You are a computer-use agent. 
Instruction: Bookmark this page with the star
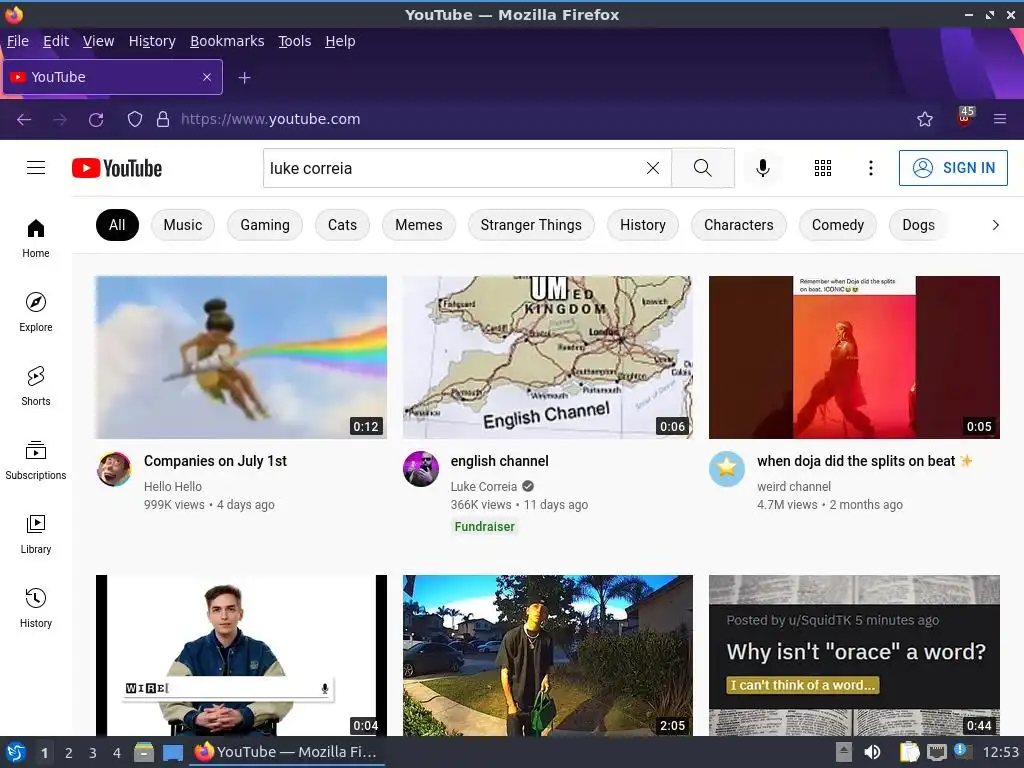tap(925, 120)
